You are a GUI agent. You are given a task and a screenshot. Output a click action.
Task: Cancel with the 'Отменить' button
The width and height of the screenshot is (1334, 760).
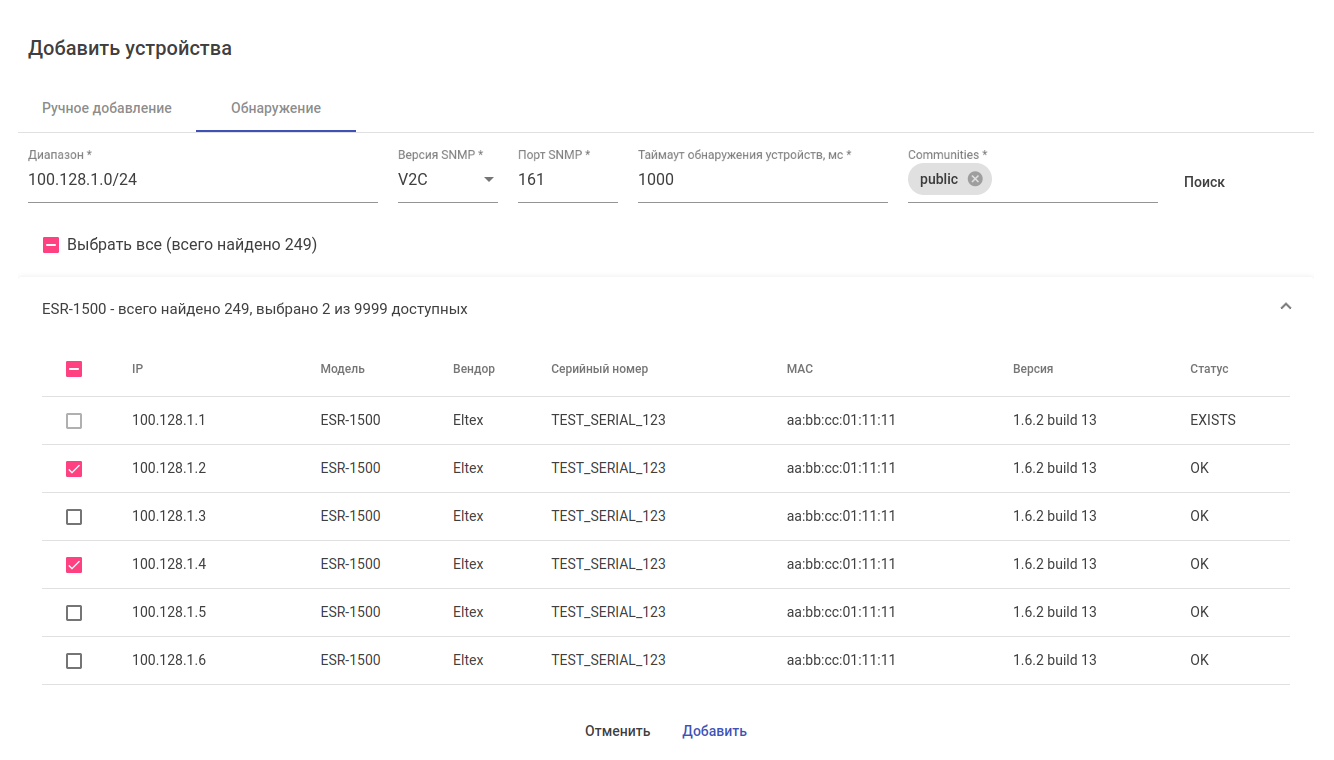(x=617, y=731)
